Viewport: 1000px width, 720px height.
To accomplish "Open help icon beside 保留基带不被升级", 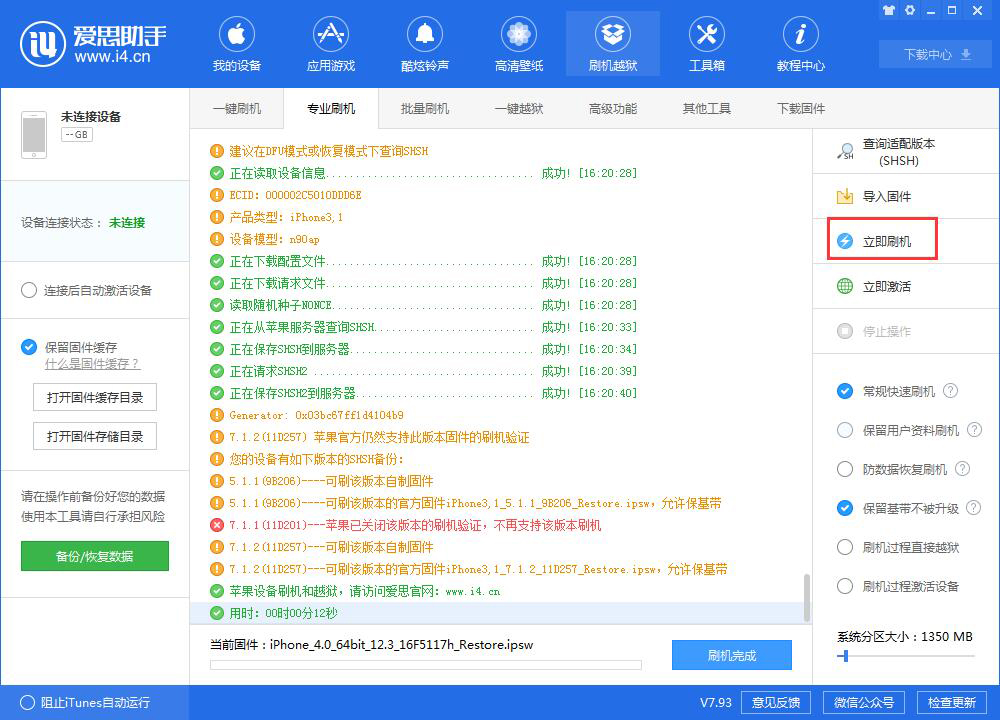I will pos(974,508).
